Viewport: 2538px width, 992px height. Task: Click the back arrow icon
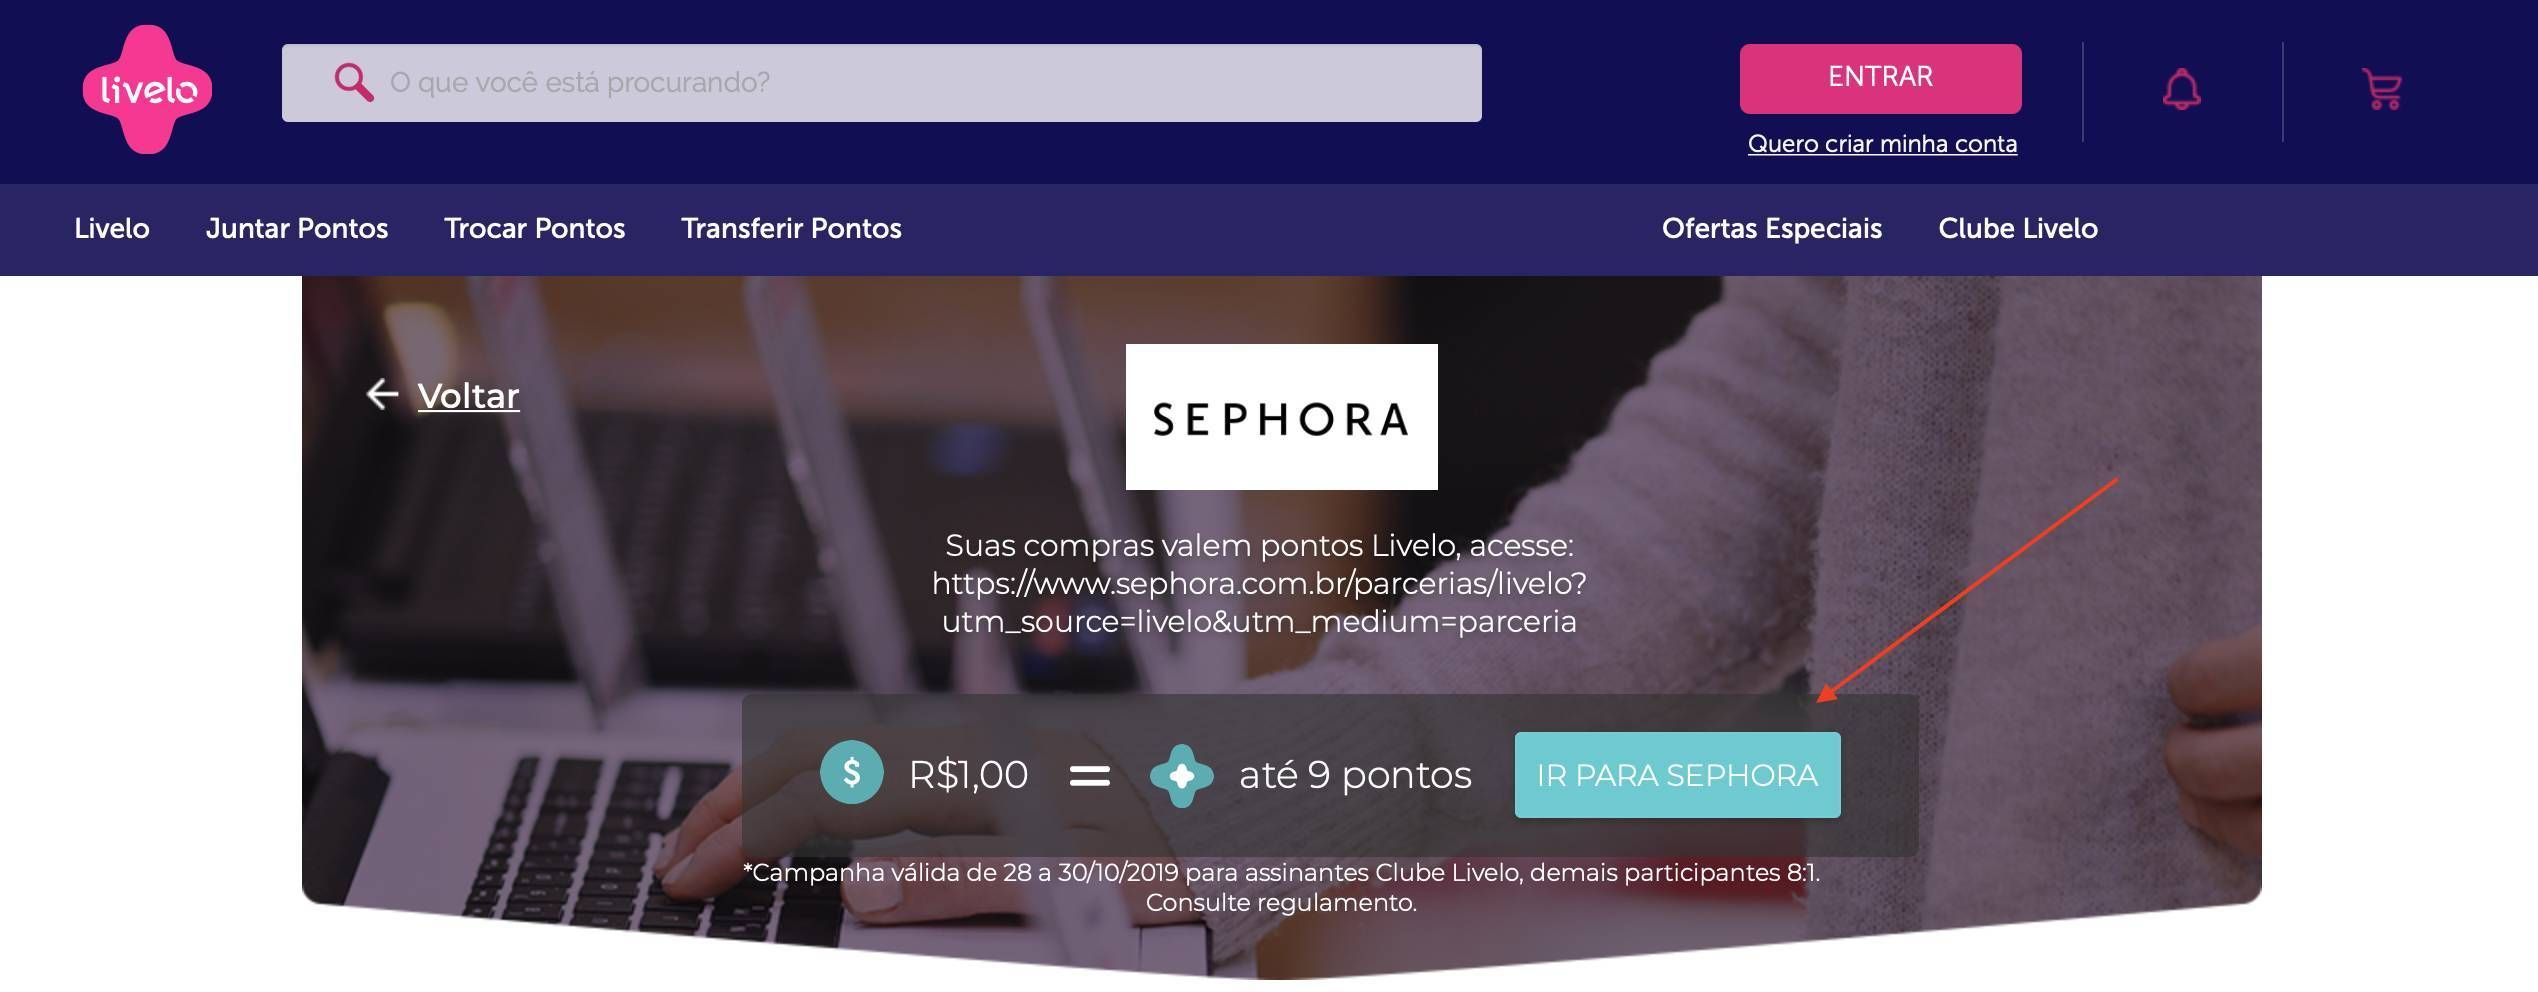click(x=382, y=395)
